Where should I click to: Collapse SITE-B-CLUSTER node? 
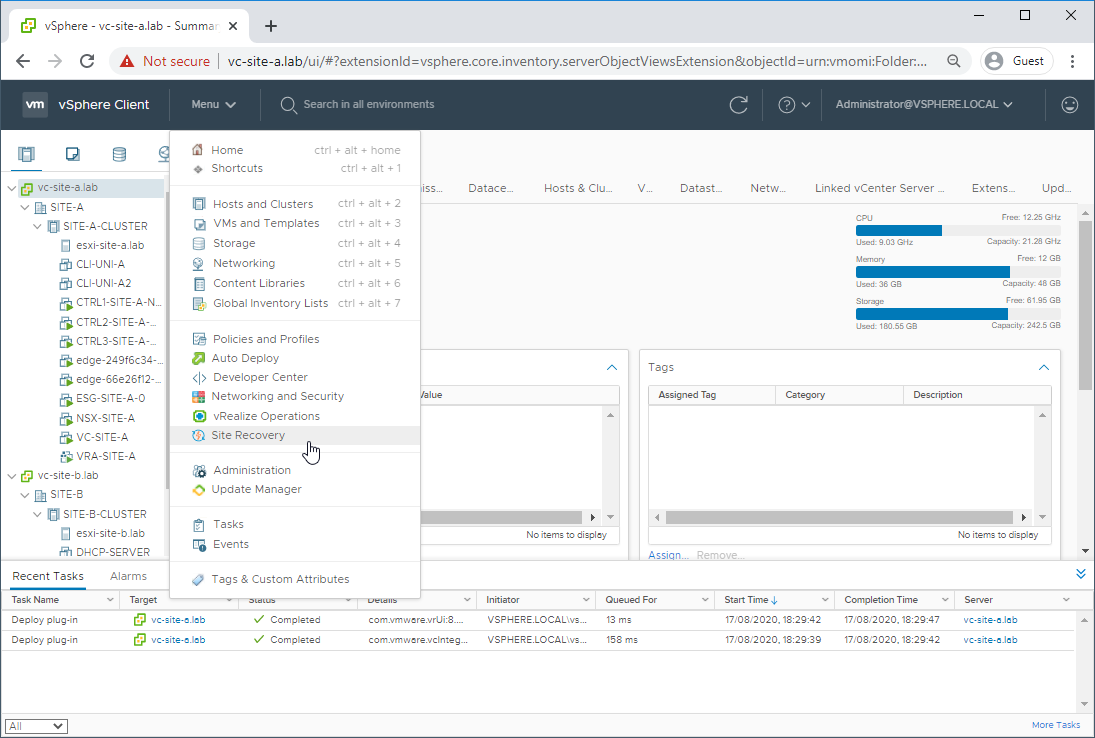tap(38, 514)
